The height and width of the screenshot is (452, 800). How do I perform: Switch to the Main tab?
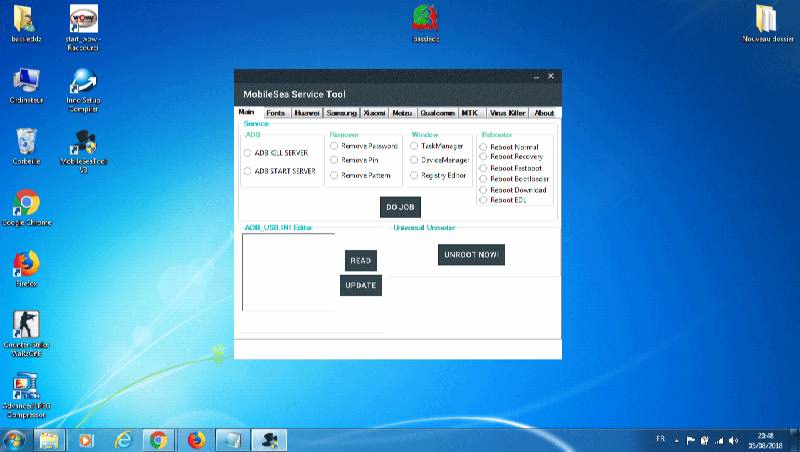pos(247,112)
